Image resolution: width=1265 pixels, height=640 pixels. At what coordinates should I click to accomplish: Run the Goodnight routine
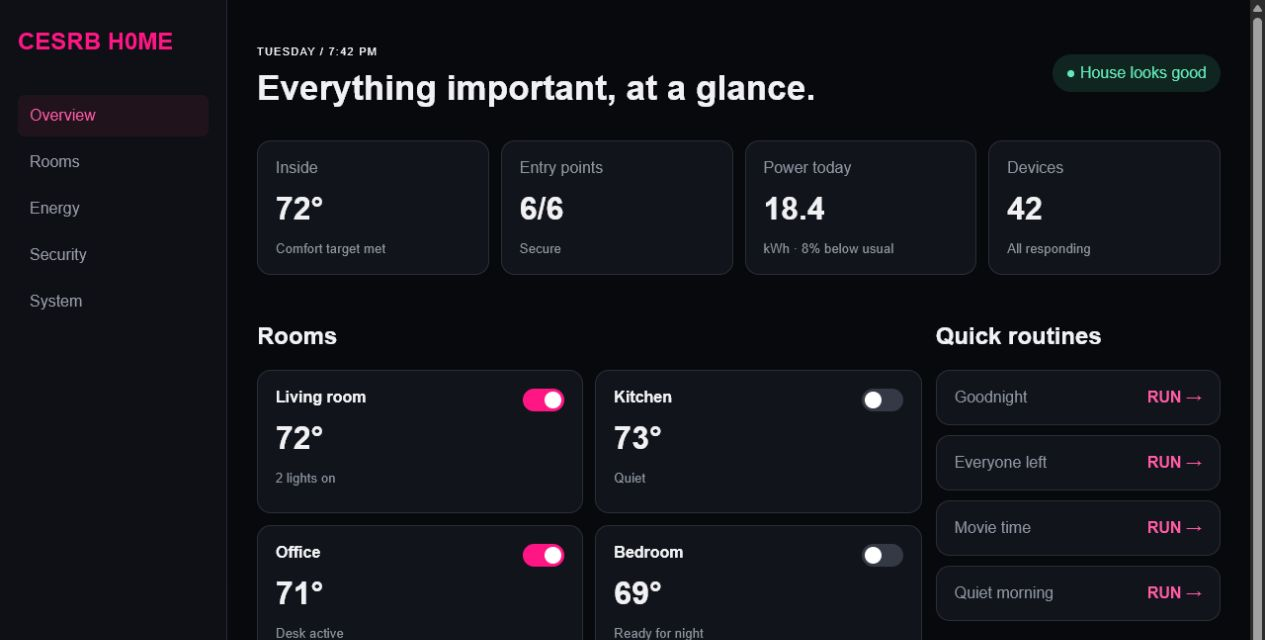1078,397
